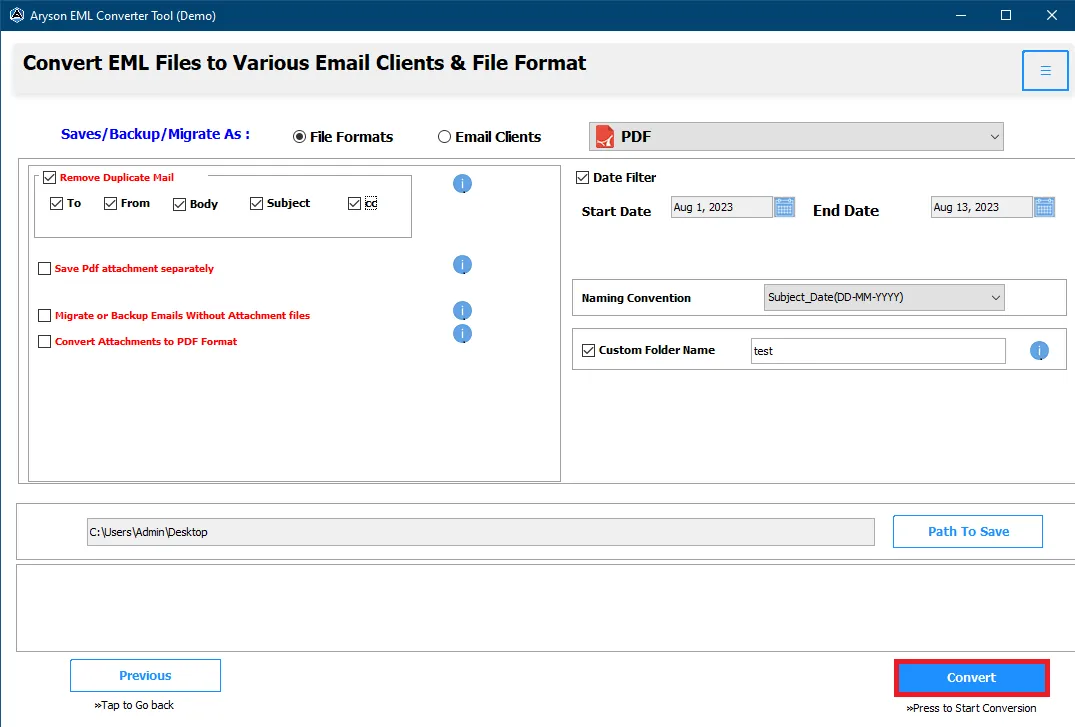Click the Convert button
The height and width of the screenshot is (727, 1075).
[x=971, y=678]
